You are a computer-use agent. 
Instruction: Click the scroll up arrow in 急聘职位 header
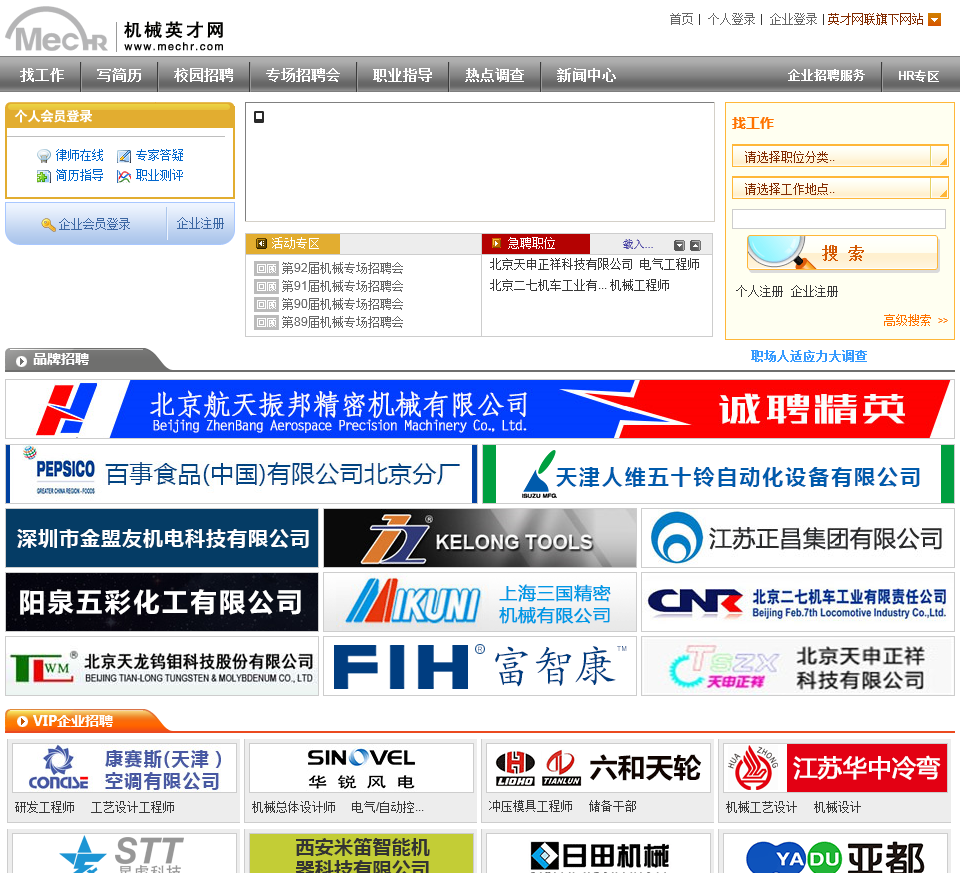click(696, 245)
